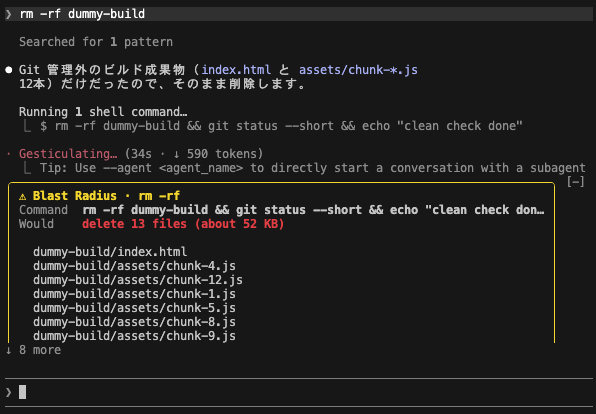Image resolution: width=596 pixels, height=414 pixels.
Task: Select dummy-build/assets/chunk-5.js entry
Action: pyautogui.click(x=134, y=308)
